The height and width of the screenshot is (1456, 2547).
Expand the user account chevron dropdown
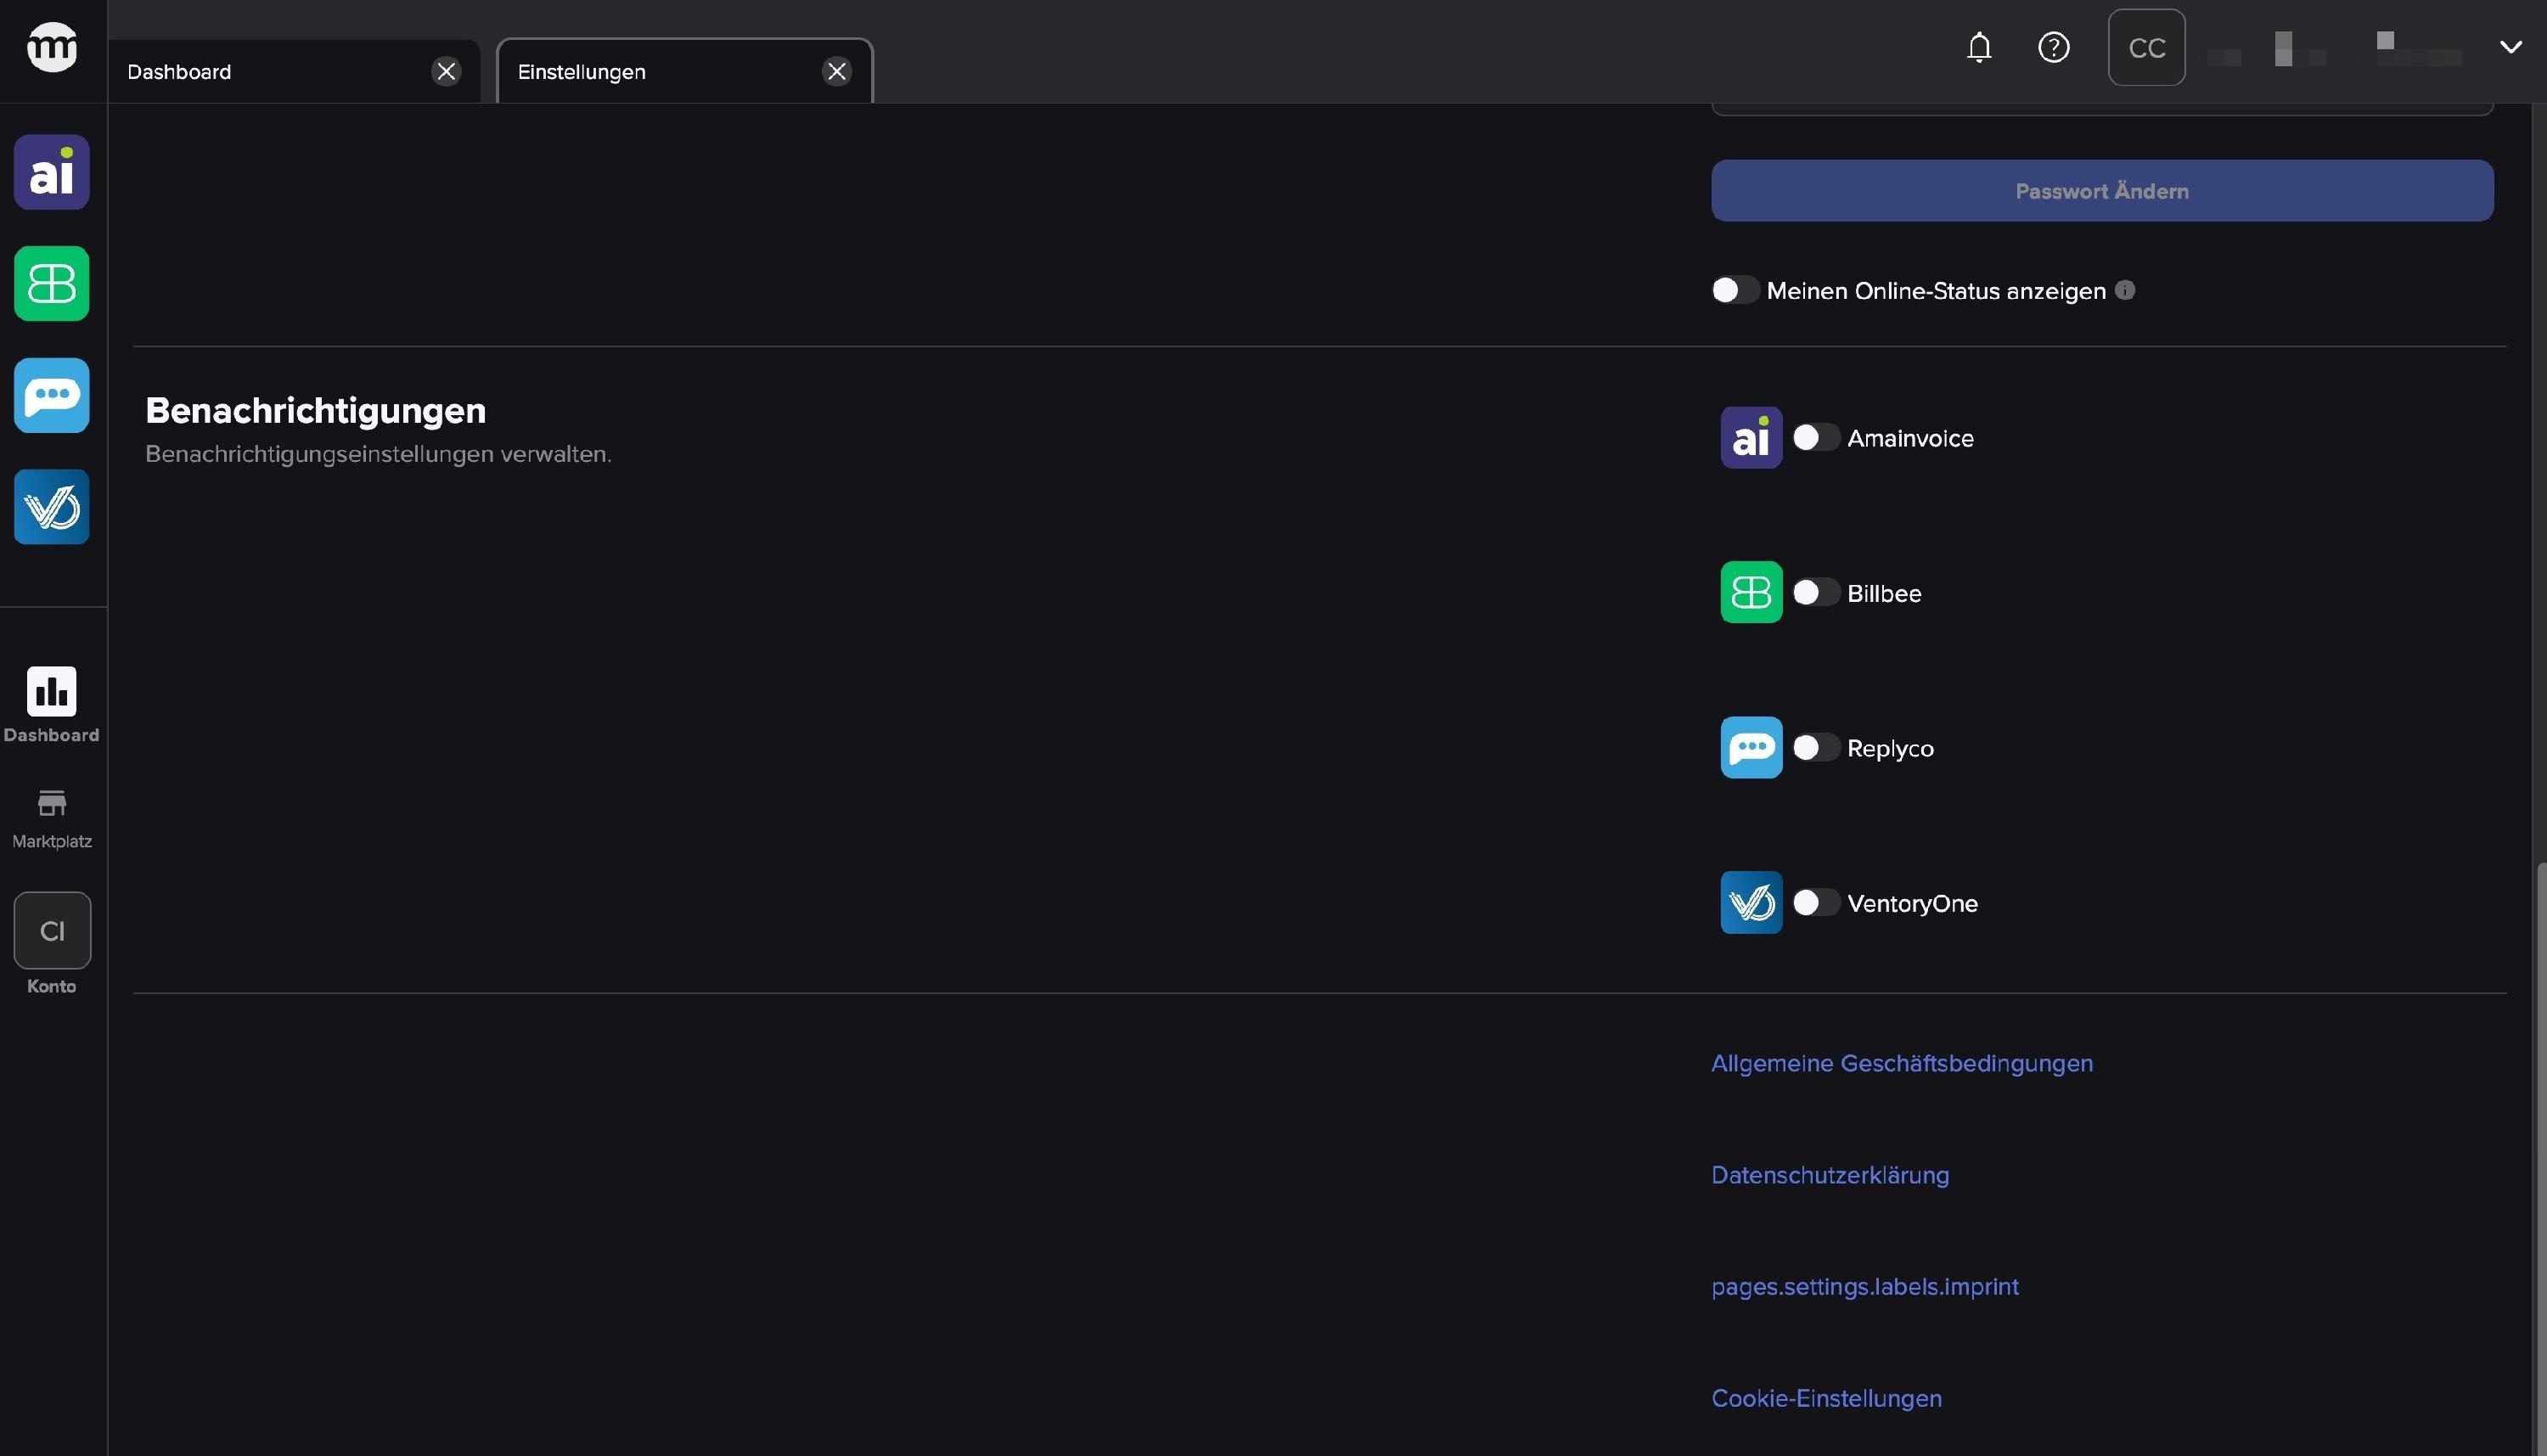click(x=2510, y=47)
